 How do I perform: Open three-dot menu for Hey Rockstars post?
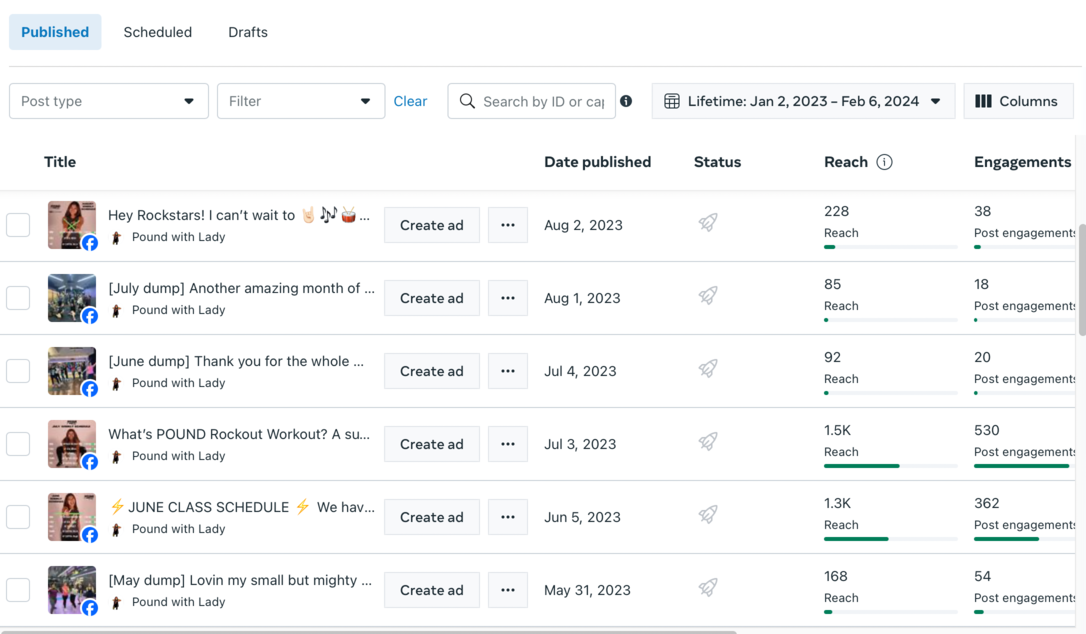click(x=508, y=225)
